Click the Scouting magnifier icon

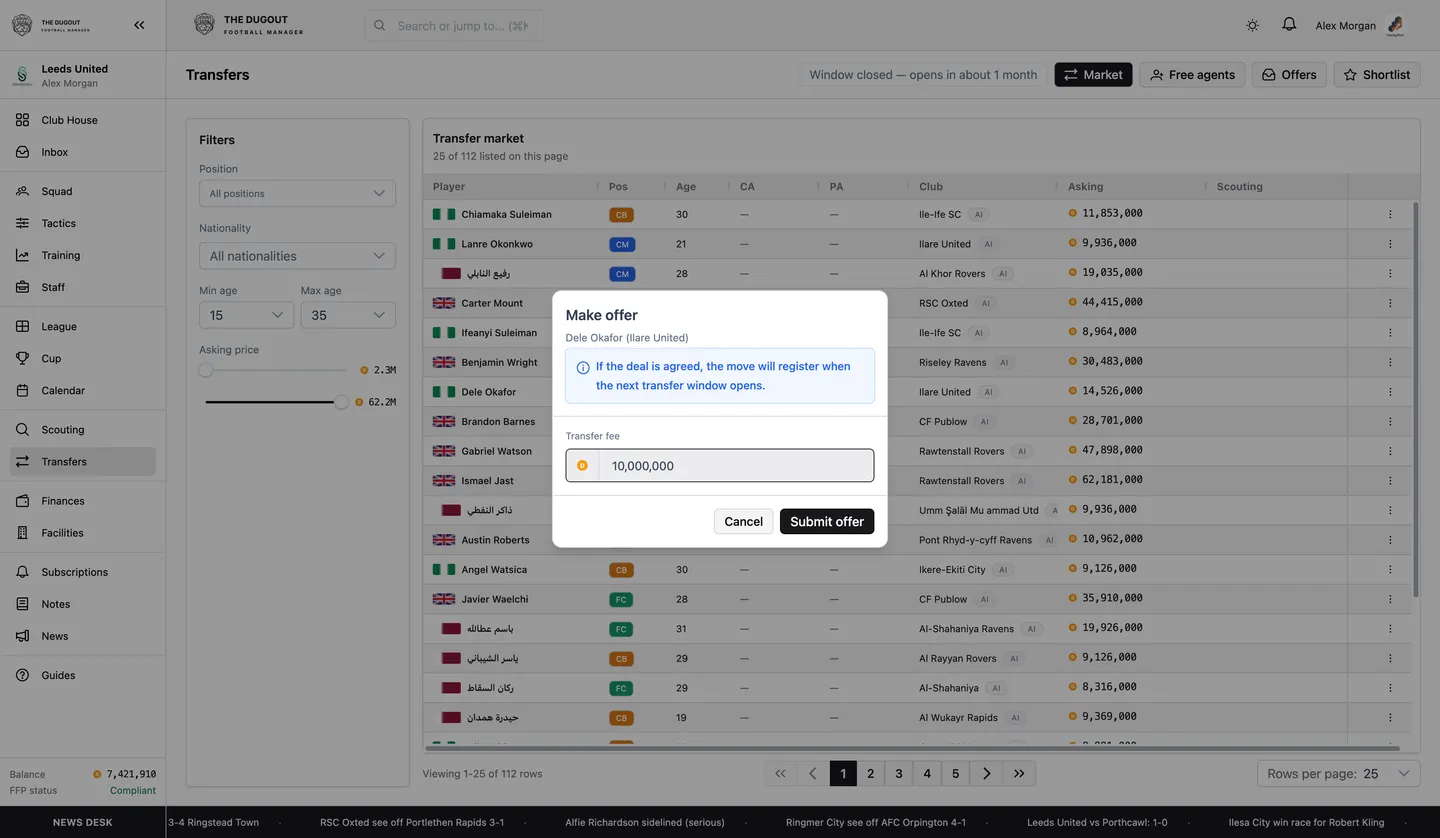23,429
